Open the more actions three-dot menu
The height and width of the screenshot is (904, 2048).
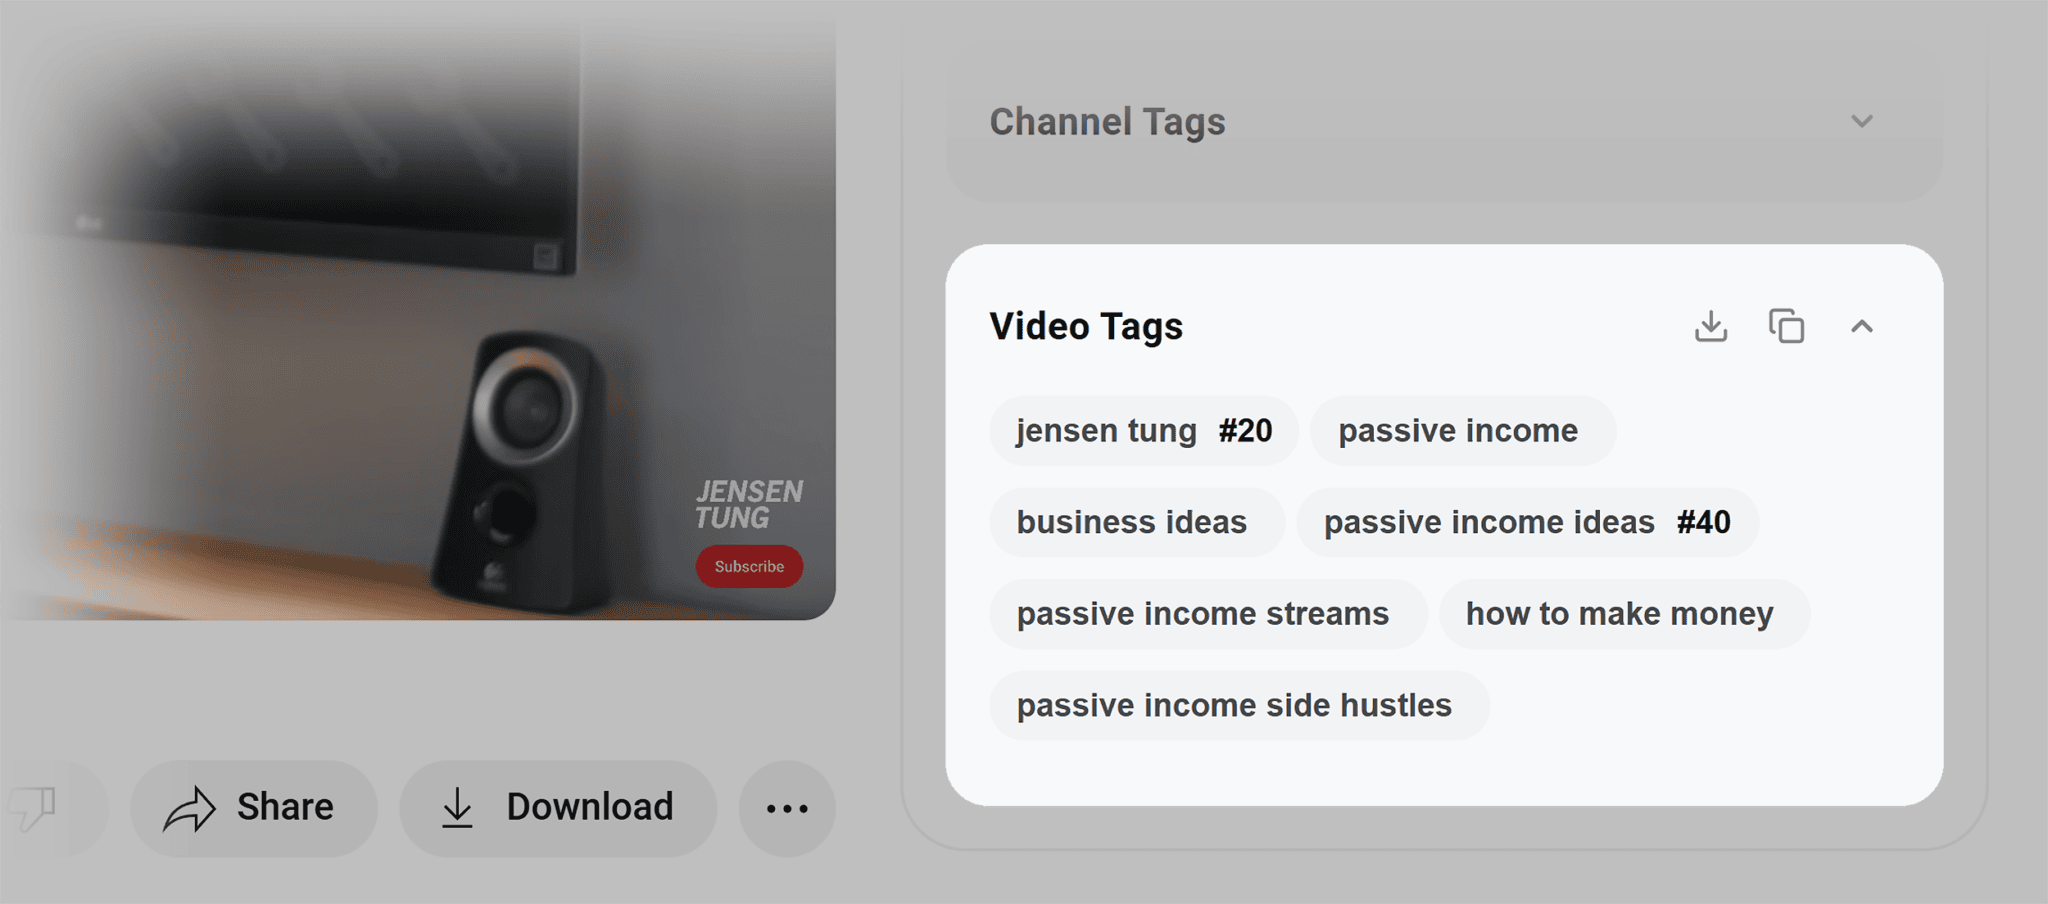[787, 808]
